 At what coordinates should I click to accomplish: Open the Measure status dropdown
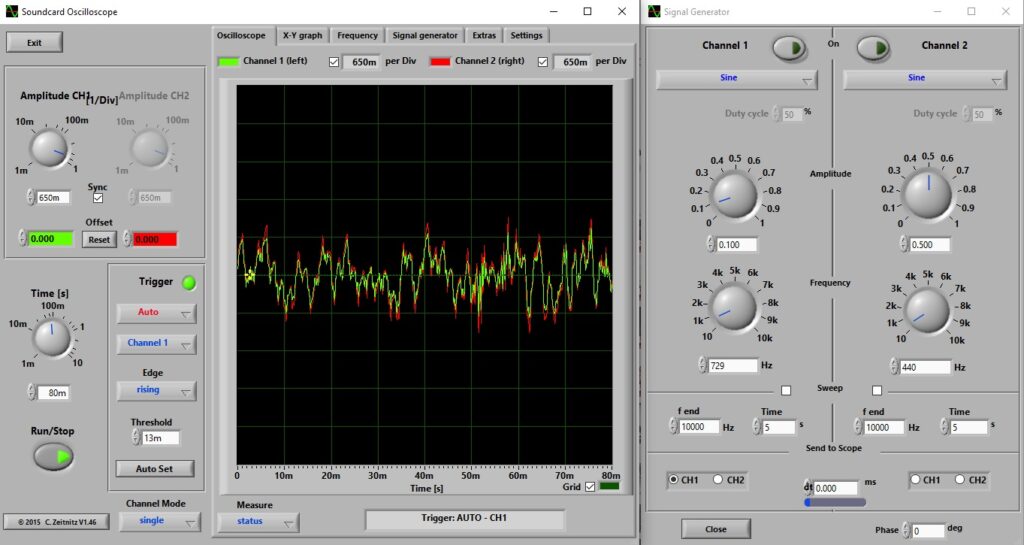point(259,522)
